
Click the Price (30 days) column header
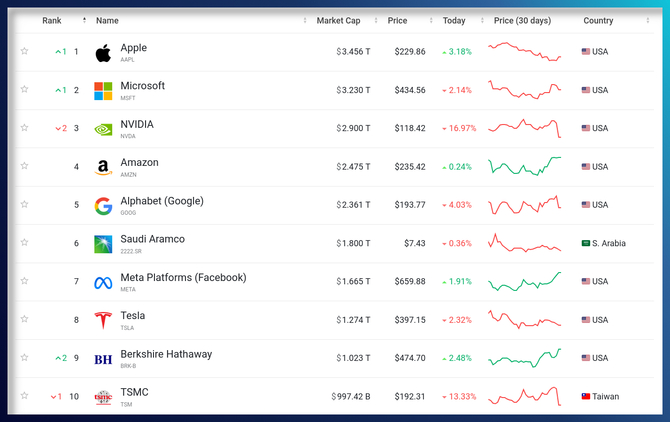pos(522,21)
